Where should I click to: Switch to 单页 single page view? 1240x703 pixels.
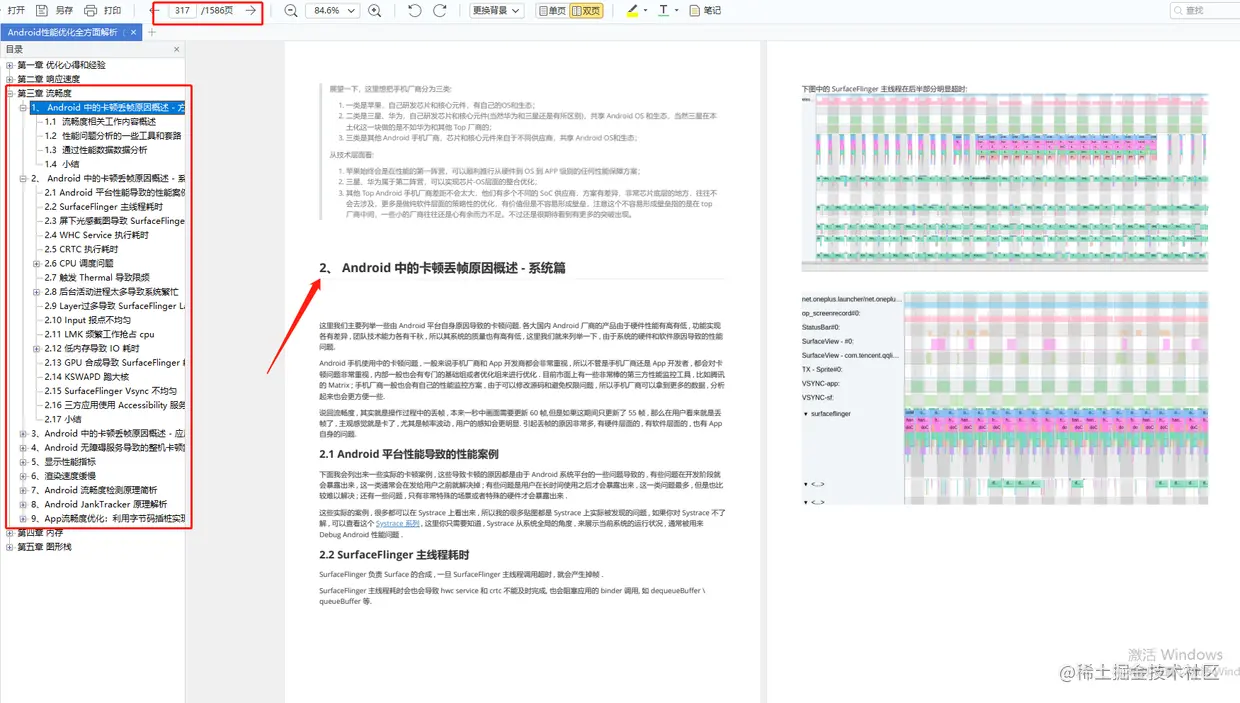tap(552, 10)
